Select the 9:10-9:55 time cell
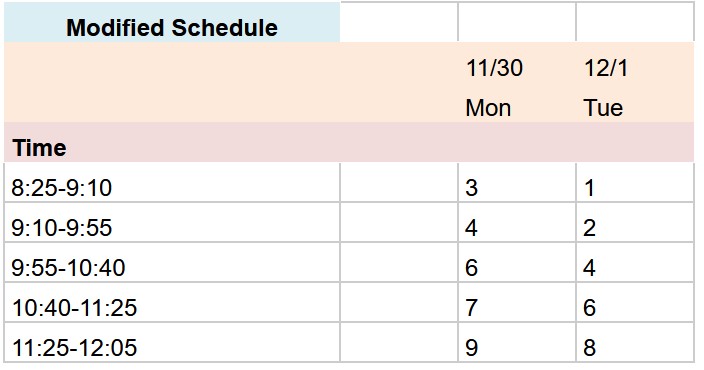Image resolution: width=704 pixels, height=370 pixels. coord(172,222)
